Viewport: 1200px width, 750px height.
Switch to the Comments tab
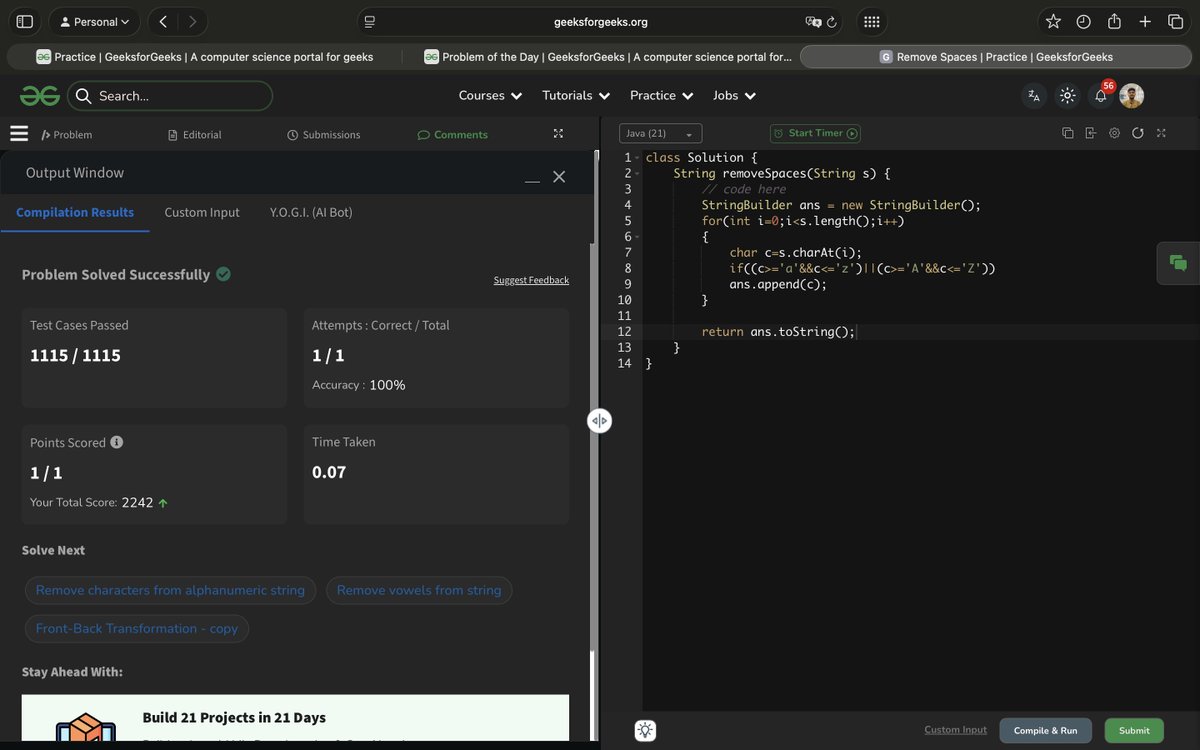(453, 135)
